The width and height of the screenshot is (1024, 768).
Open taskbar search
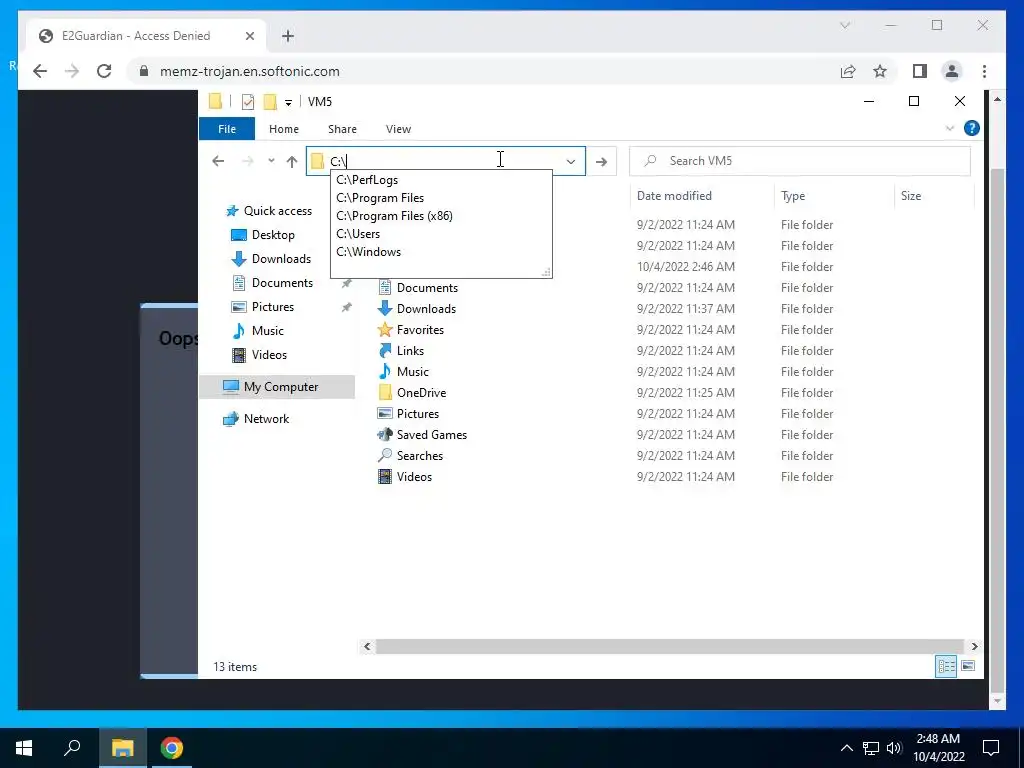tap(72, 748)
